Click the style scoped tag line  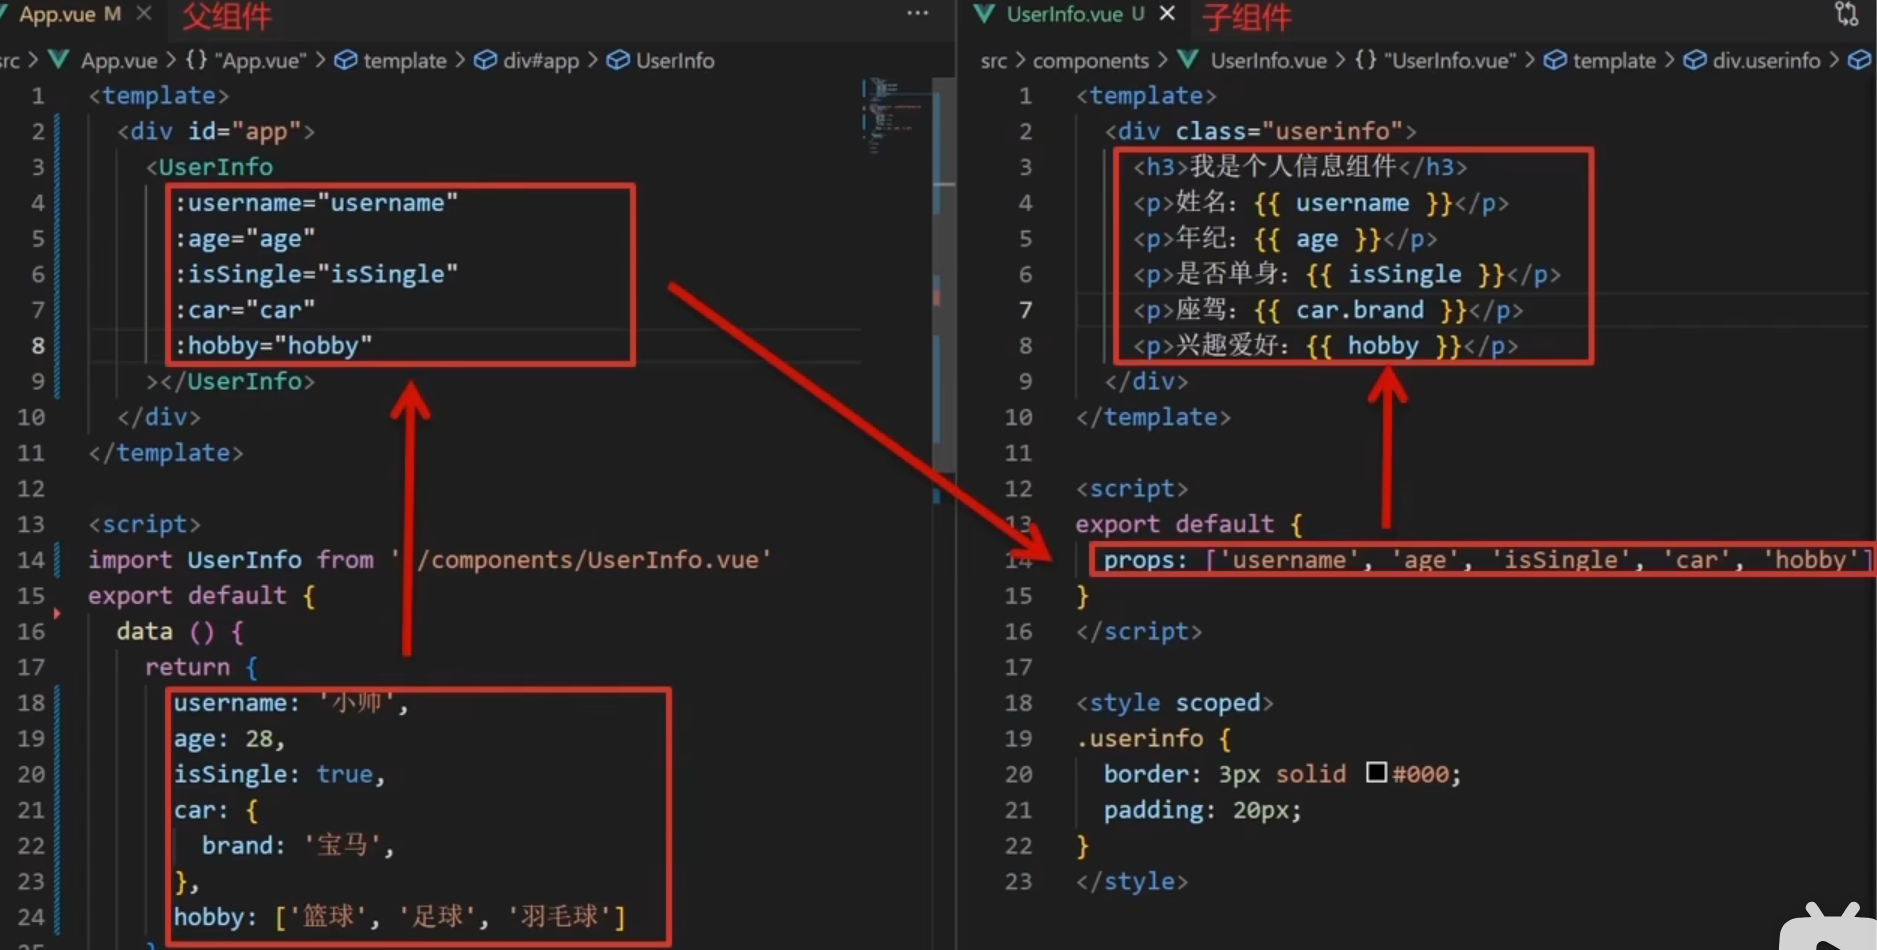(1174, 703)
